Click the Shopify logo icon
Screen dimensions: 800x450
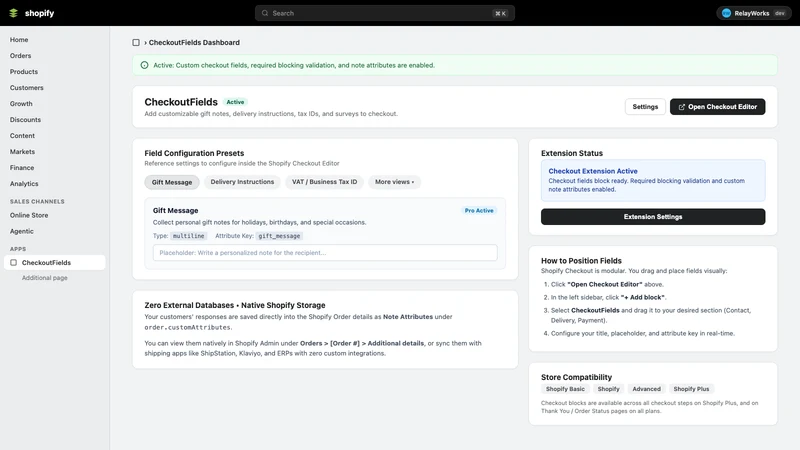14,13
